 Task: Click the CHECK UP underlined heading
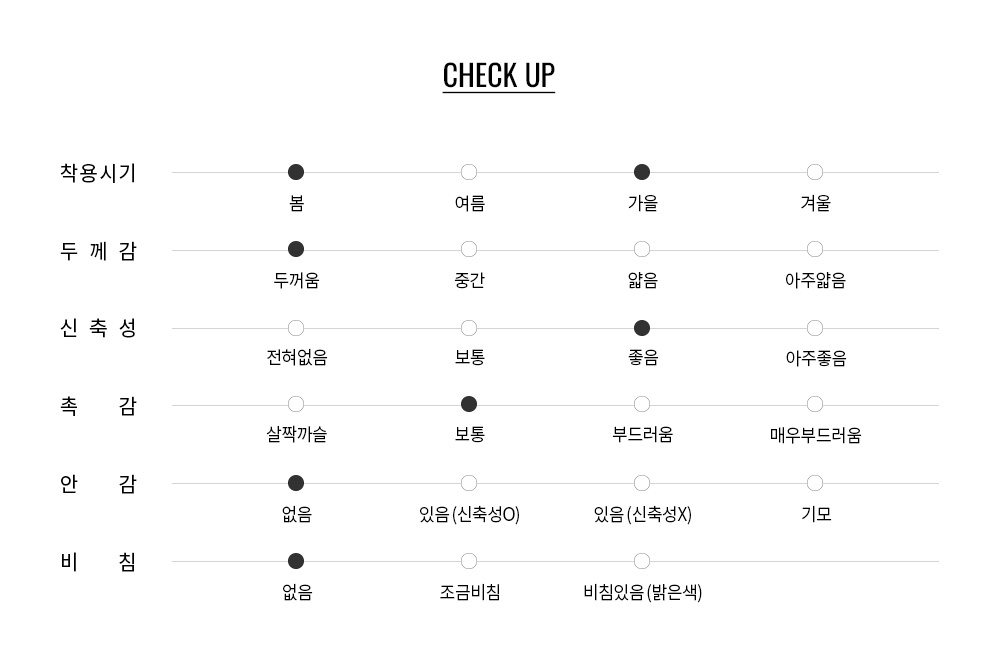(x=499, y=76)
